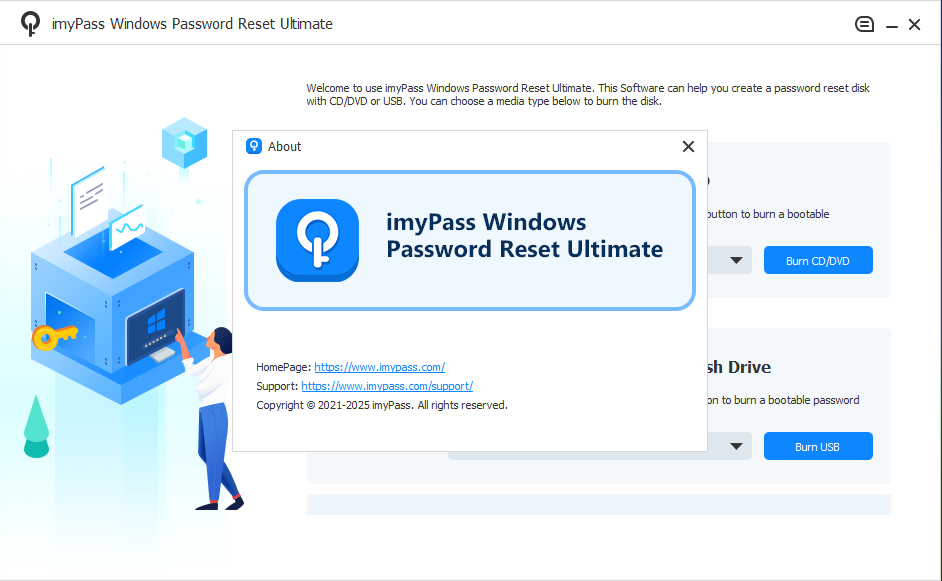Click the small imyPass icon in About title
942x581 pixels.
click(254, 146)
